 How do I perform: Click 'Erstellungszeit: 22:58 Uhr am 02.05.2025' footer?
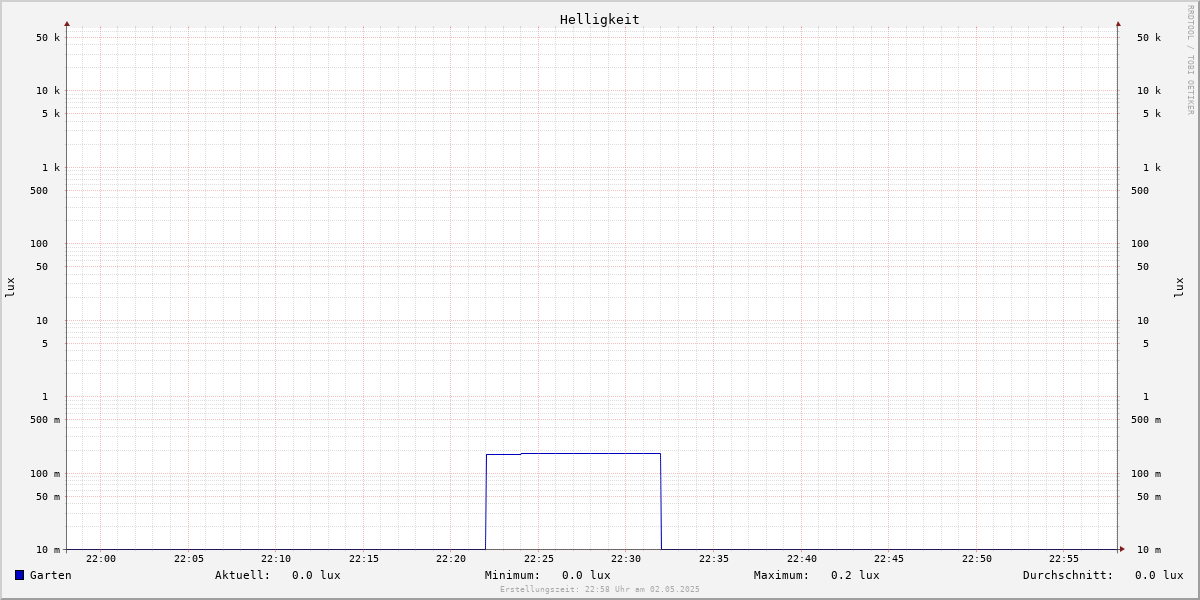click(x=600, y=589)
